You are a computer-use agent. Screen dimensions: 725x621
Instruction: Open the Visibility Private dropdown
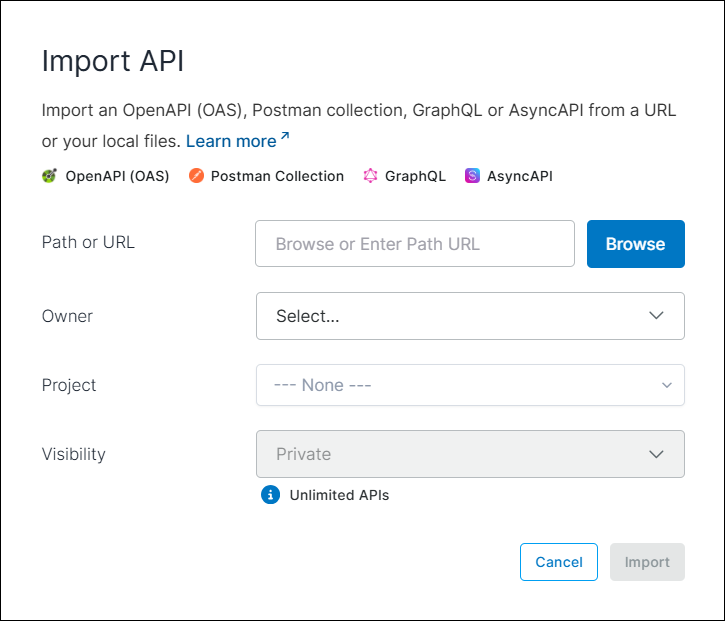tap(470, 454)
